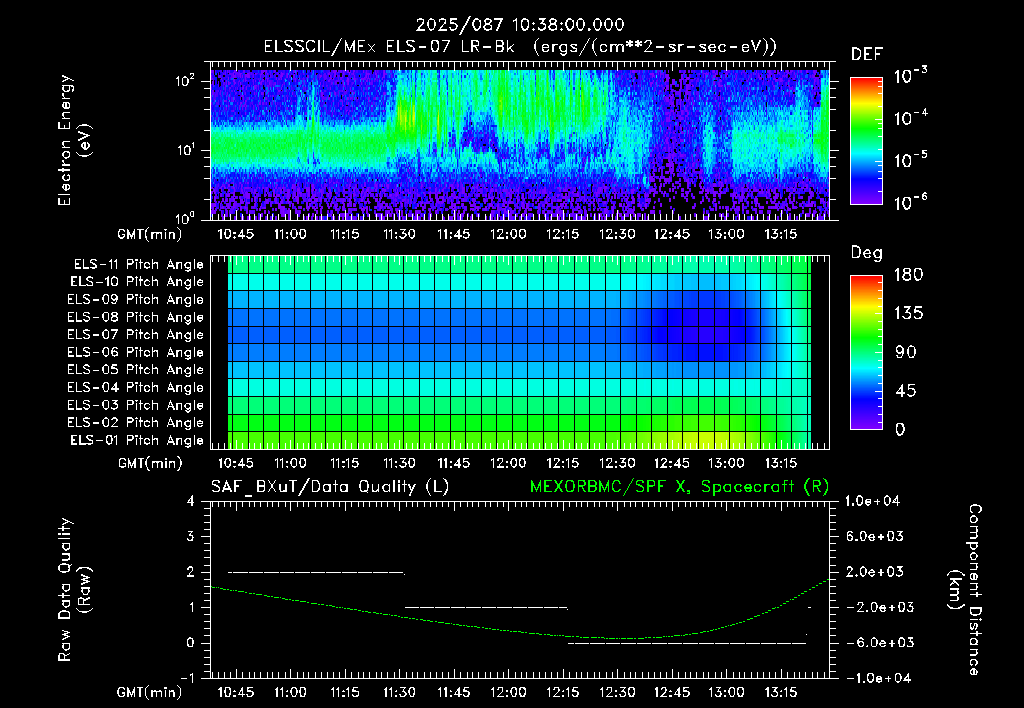This screenshot has width=1024, height=708.
Task: Select the ELS-02 Pitch Angle row label
Action: click(x=135, y=423)
